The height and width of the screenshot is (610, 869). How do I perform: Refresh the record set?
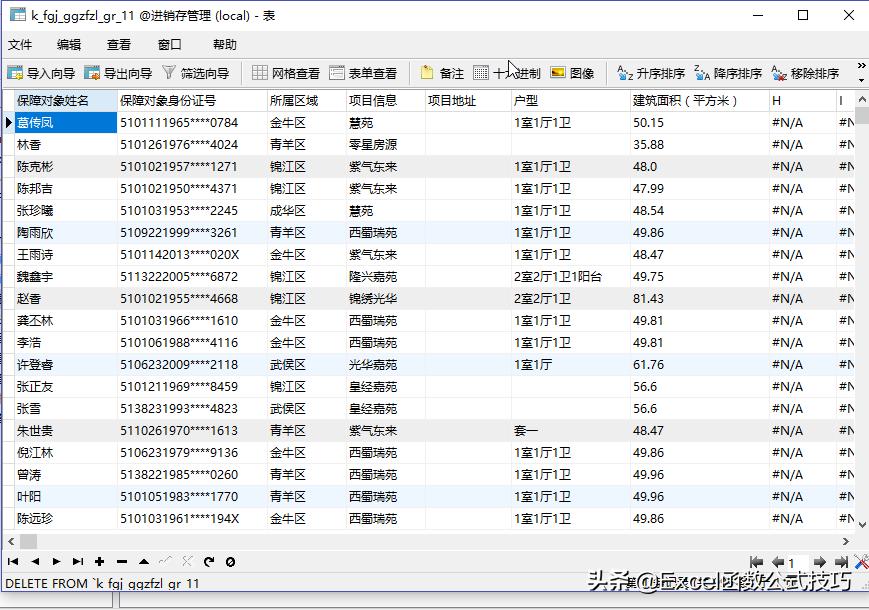click(209, 561)
